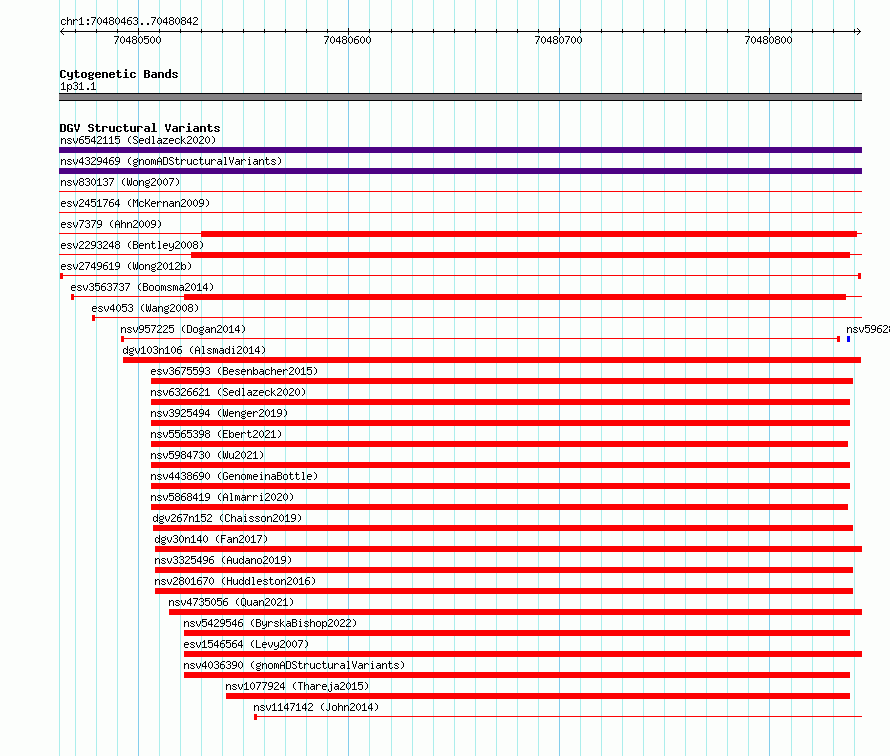Click nsv6326621 (Sedlazeck2020) label
This screenshot has height=756, width=890.
pyautogui.click(x=228, y=392)
